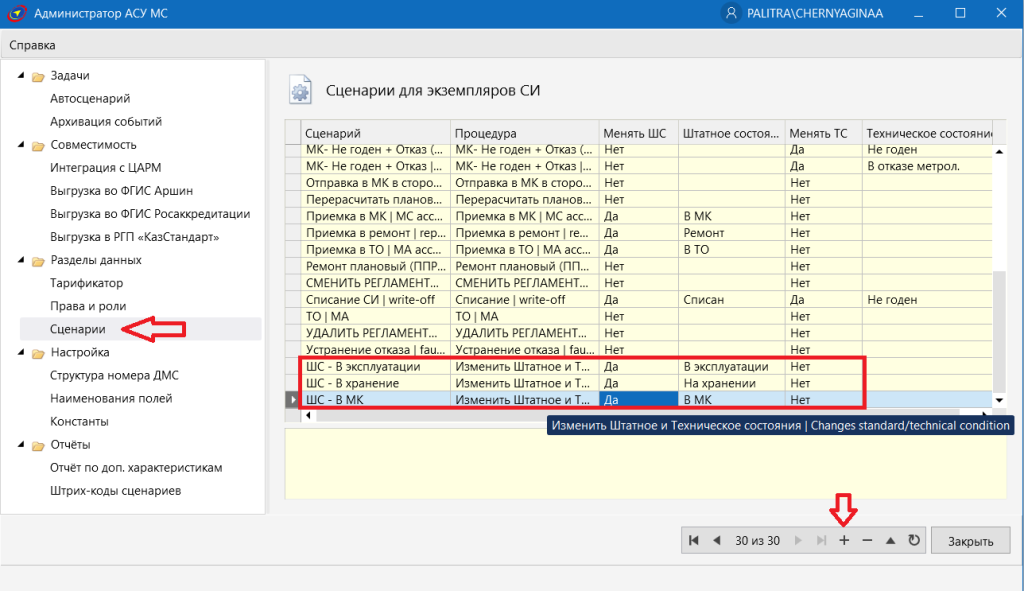Open Архивация событий section

pos(106,121)
